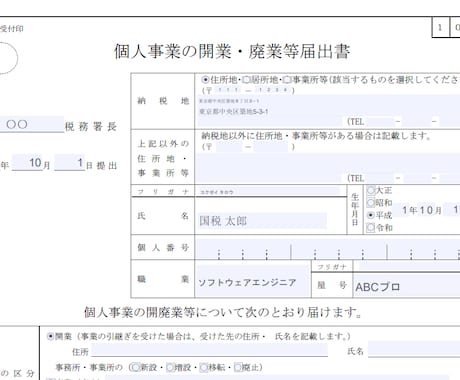Click the second postal code box under 上記以外の住所地
This screenshot has width=460, height=380.
[x=271, y=147]
